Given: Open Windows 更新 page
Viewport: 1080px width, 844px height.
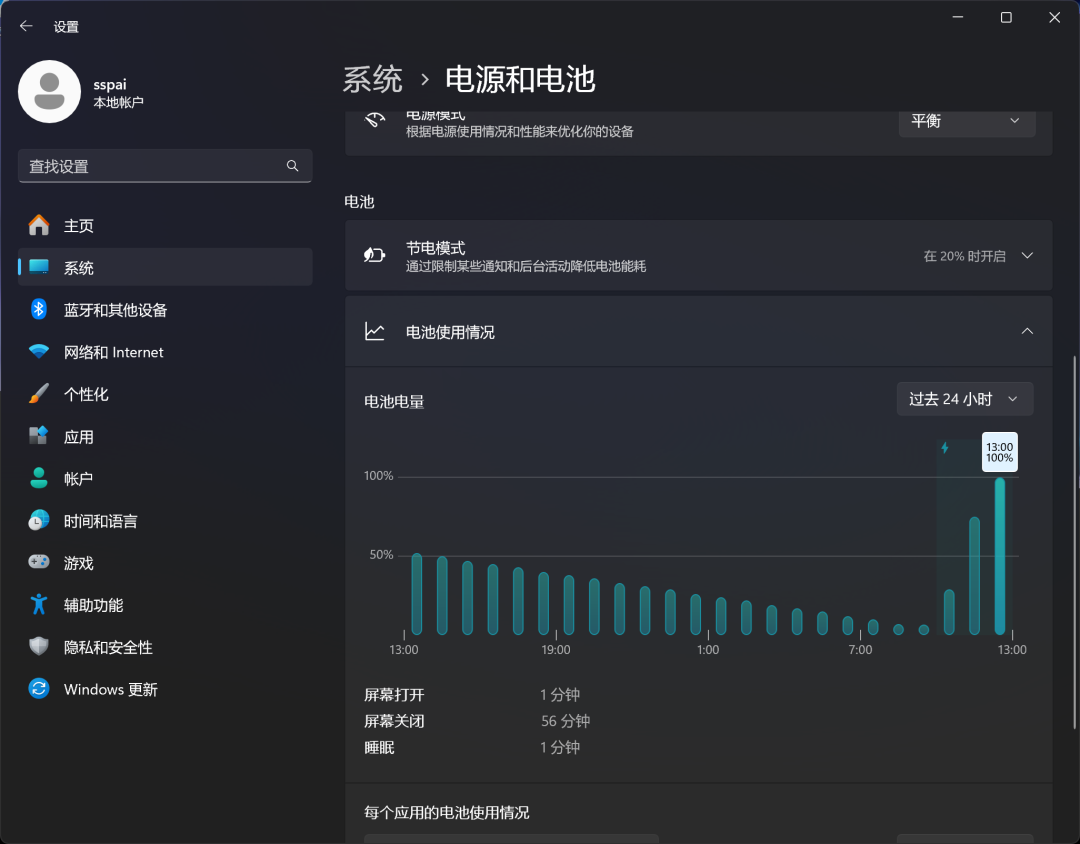Looking at the screenshot, I should coord(165,688).
